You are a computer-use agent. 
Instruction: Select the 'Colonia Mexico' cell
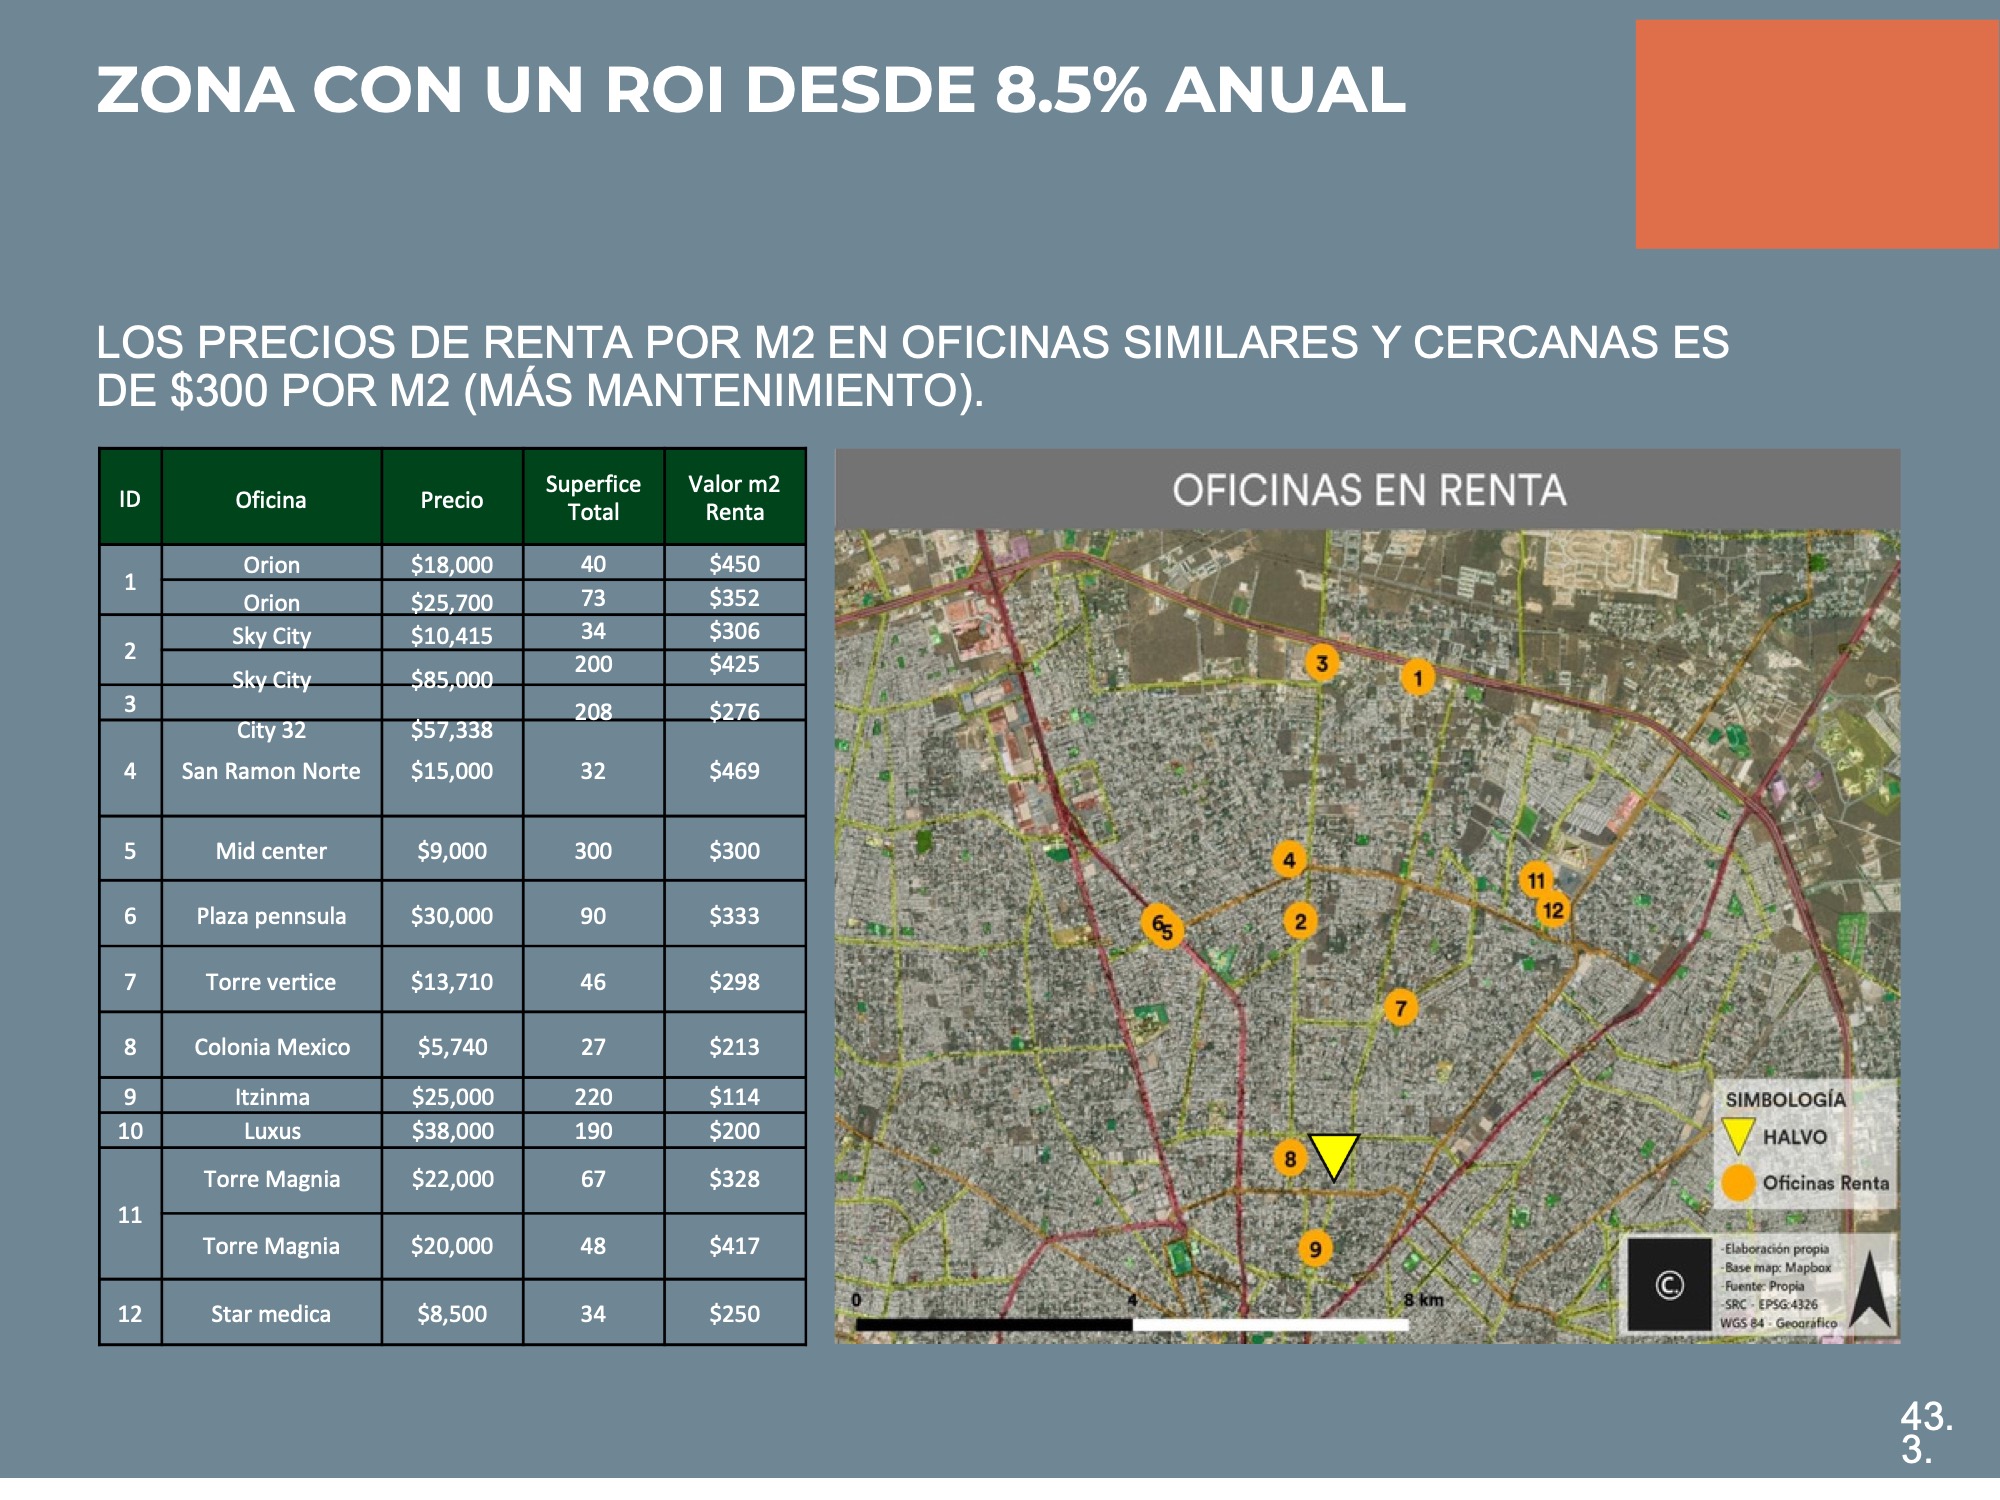[271, 1047]
